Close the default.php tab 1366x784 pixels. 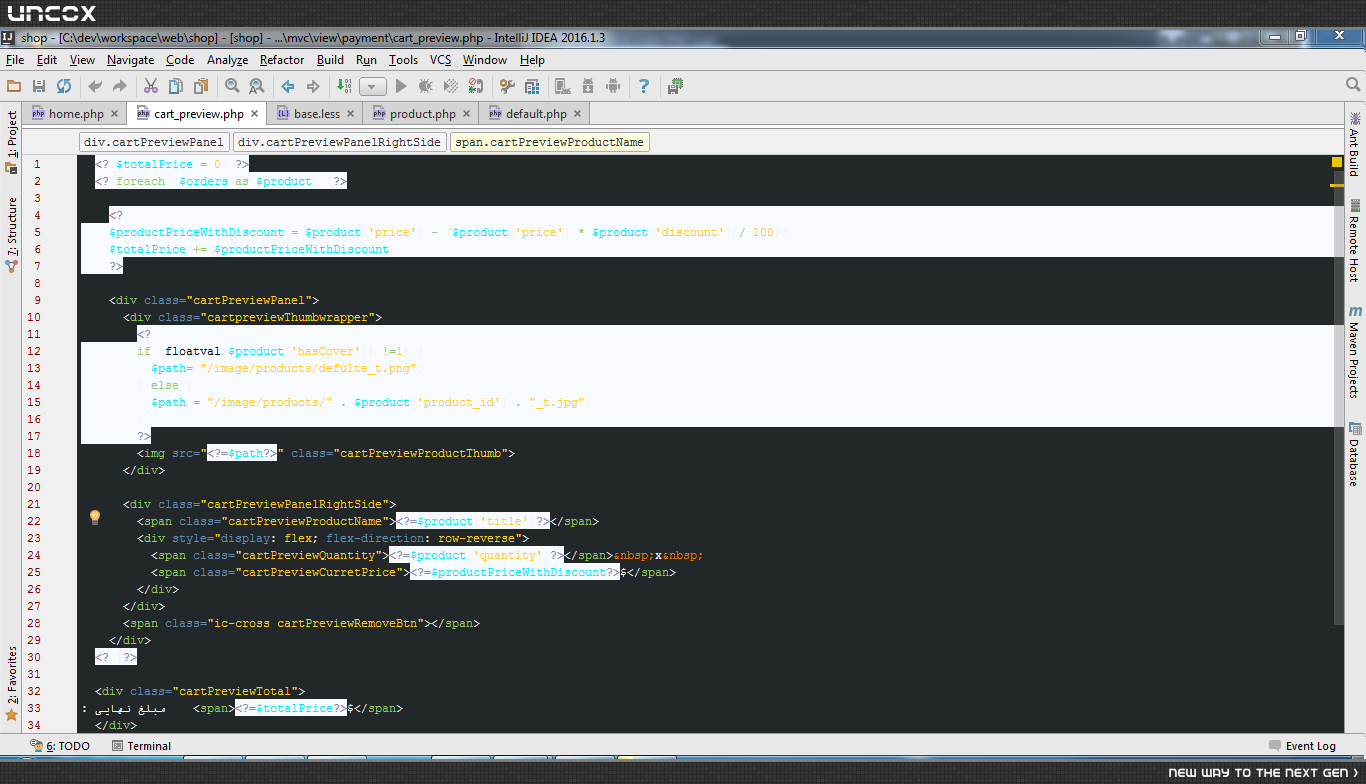coord(577,114)
